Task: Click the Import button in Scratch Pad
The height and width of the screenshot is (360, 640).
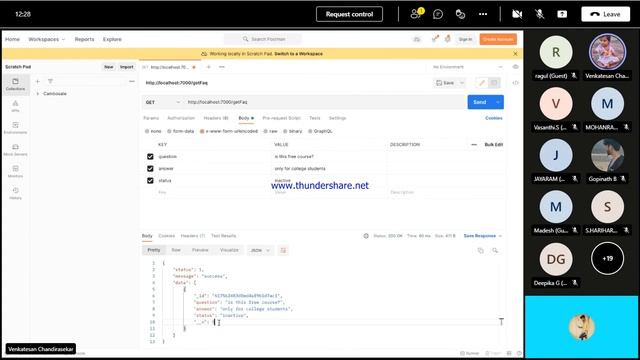Action: [127, 67]
